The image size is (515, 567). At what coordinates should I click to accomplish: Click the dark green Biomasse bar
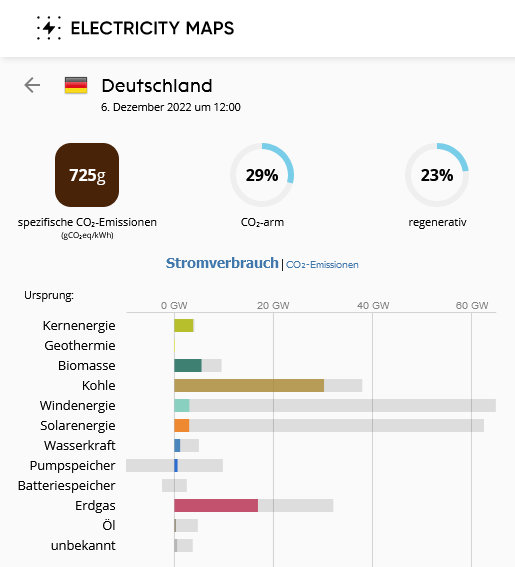[188, 366]
